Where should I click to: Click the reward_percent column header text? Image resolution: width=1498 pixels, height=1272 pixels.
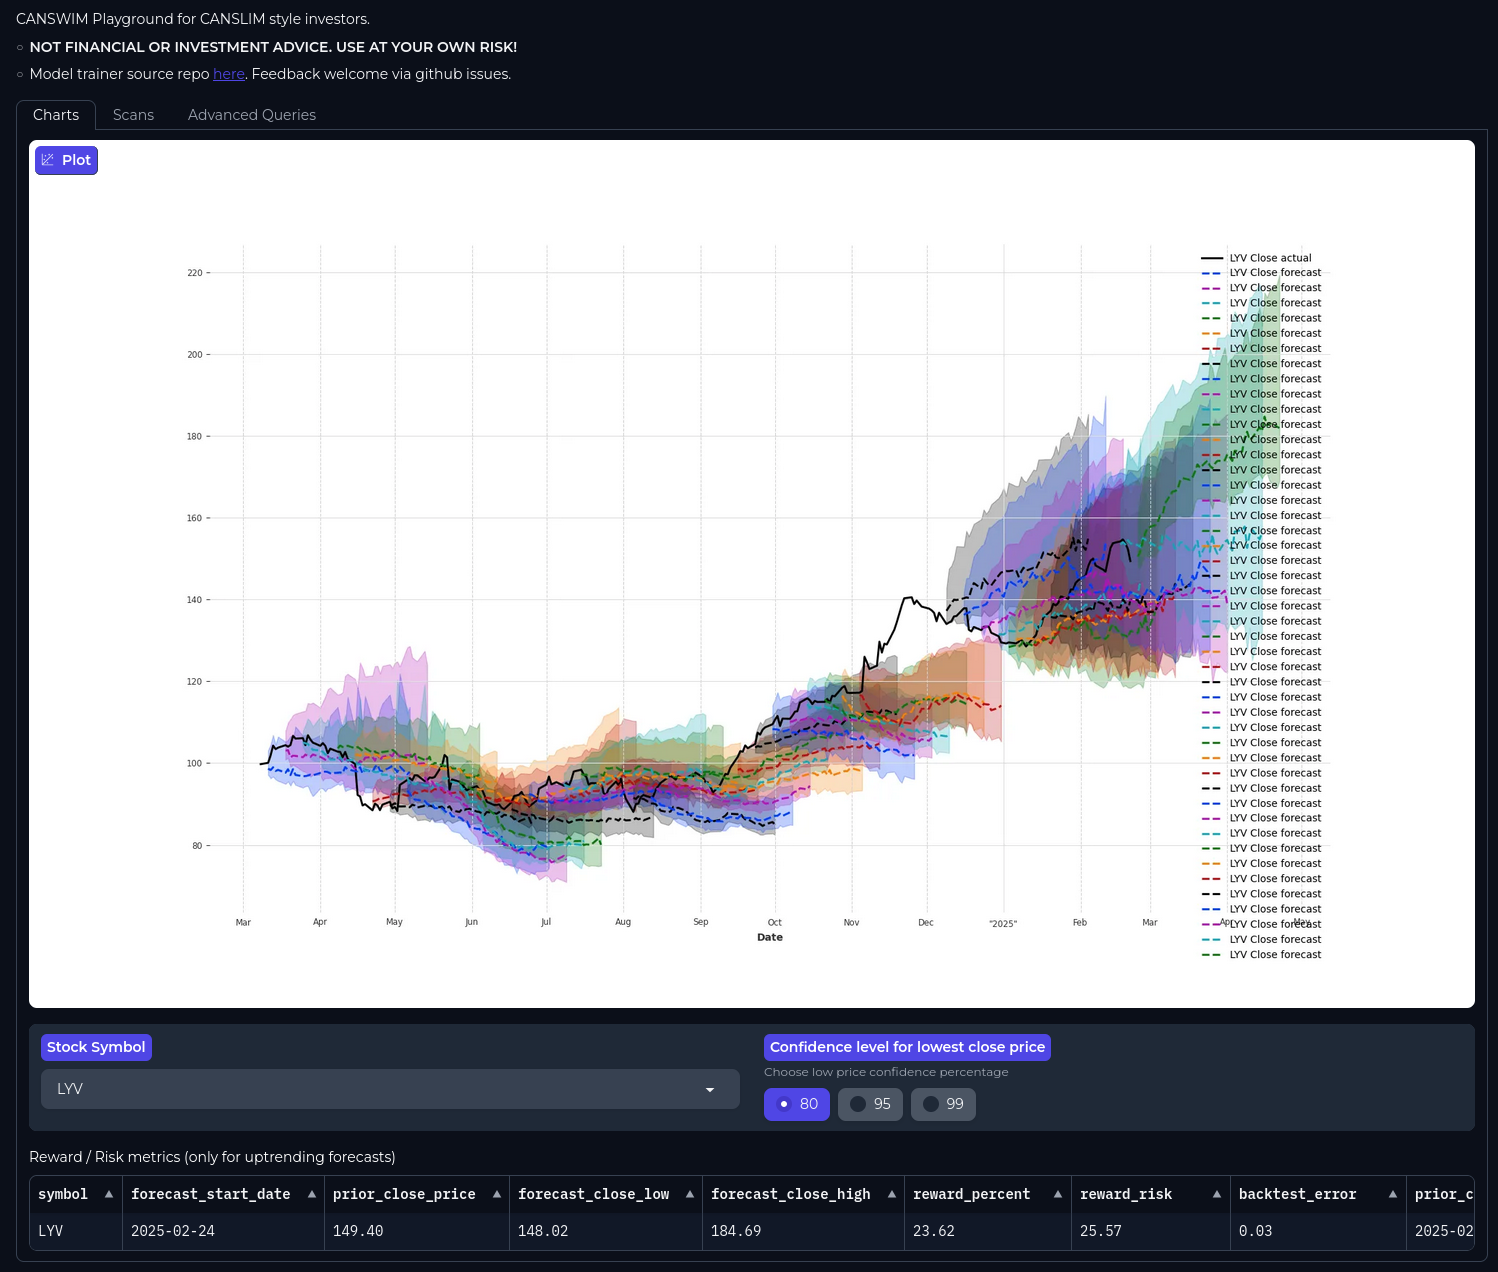pos(971,1194)
